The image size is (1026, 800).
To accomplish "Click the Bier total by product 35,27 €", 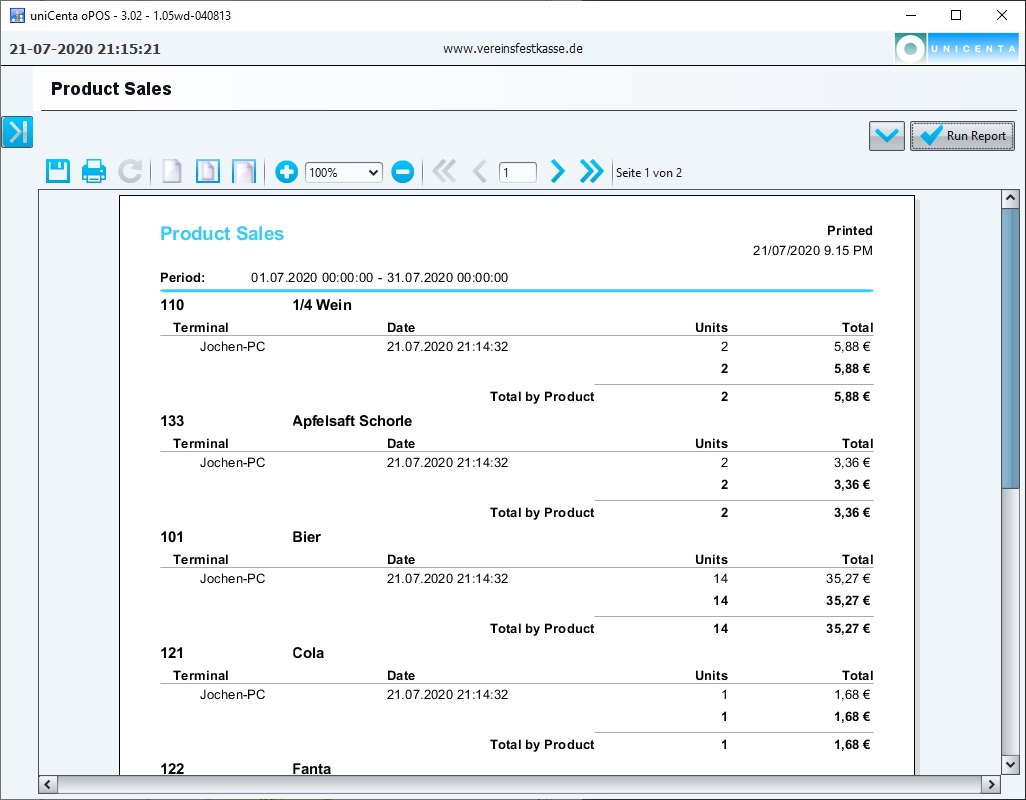I will pos(848,629).
